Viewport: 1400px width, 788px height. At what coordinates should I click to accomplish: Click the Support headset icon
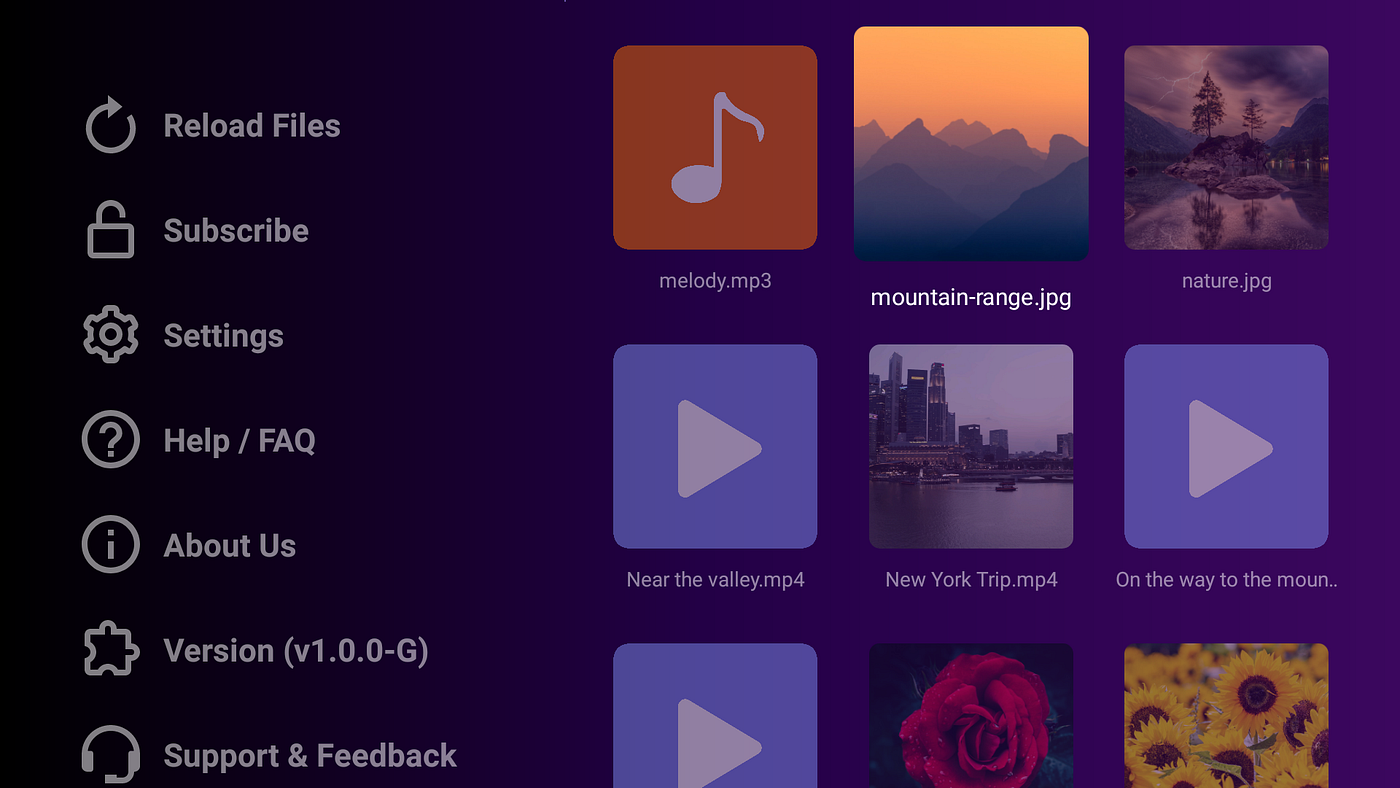[x=110, y=755]
